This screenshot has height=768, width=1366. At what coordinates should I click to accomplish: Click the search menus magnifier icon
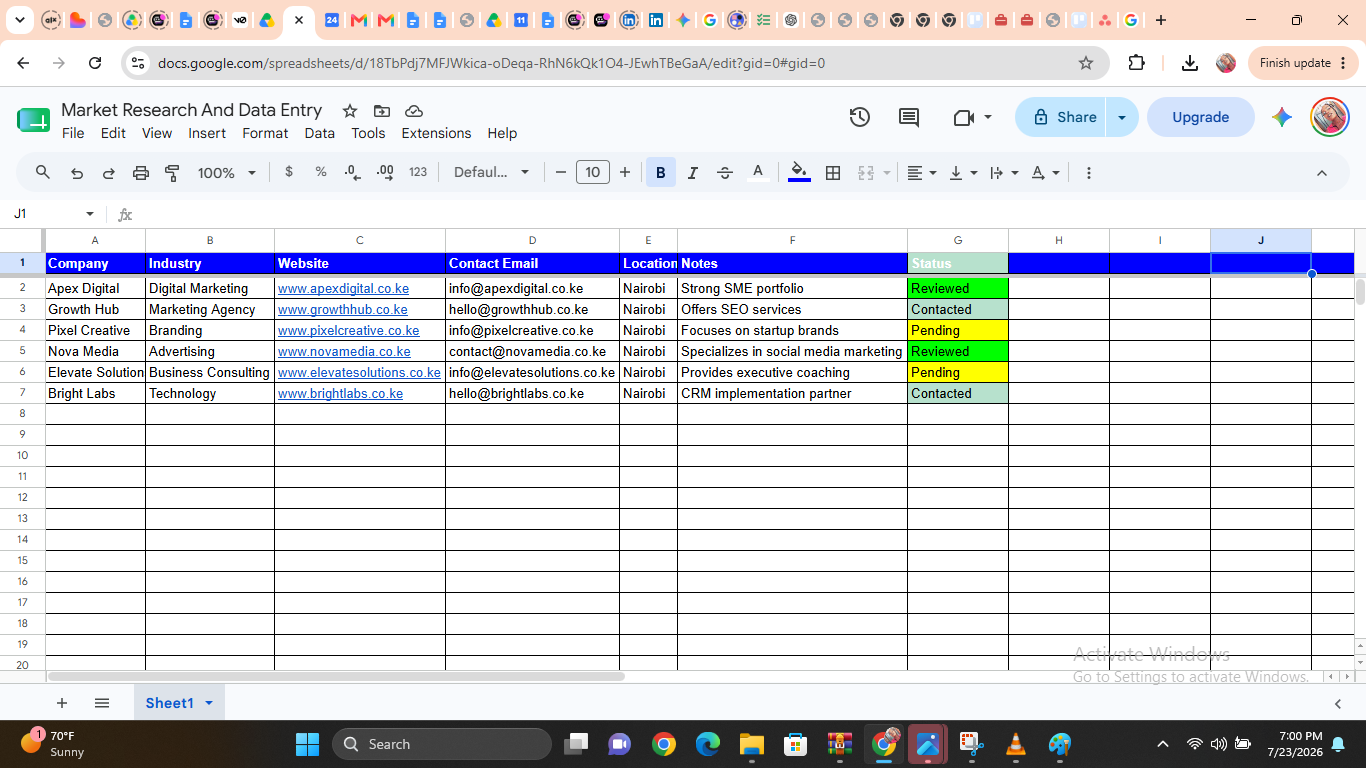[42, 172]
